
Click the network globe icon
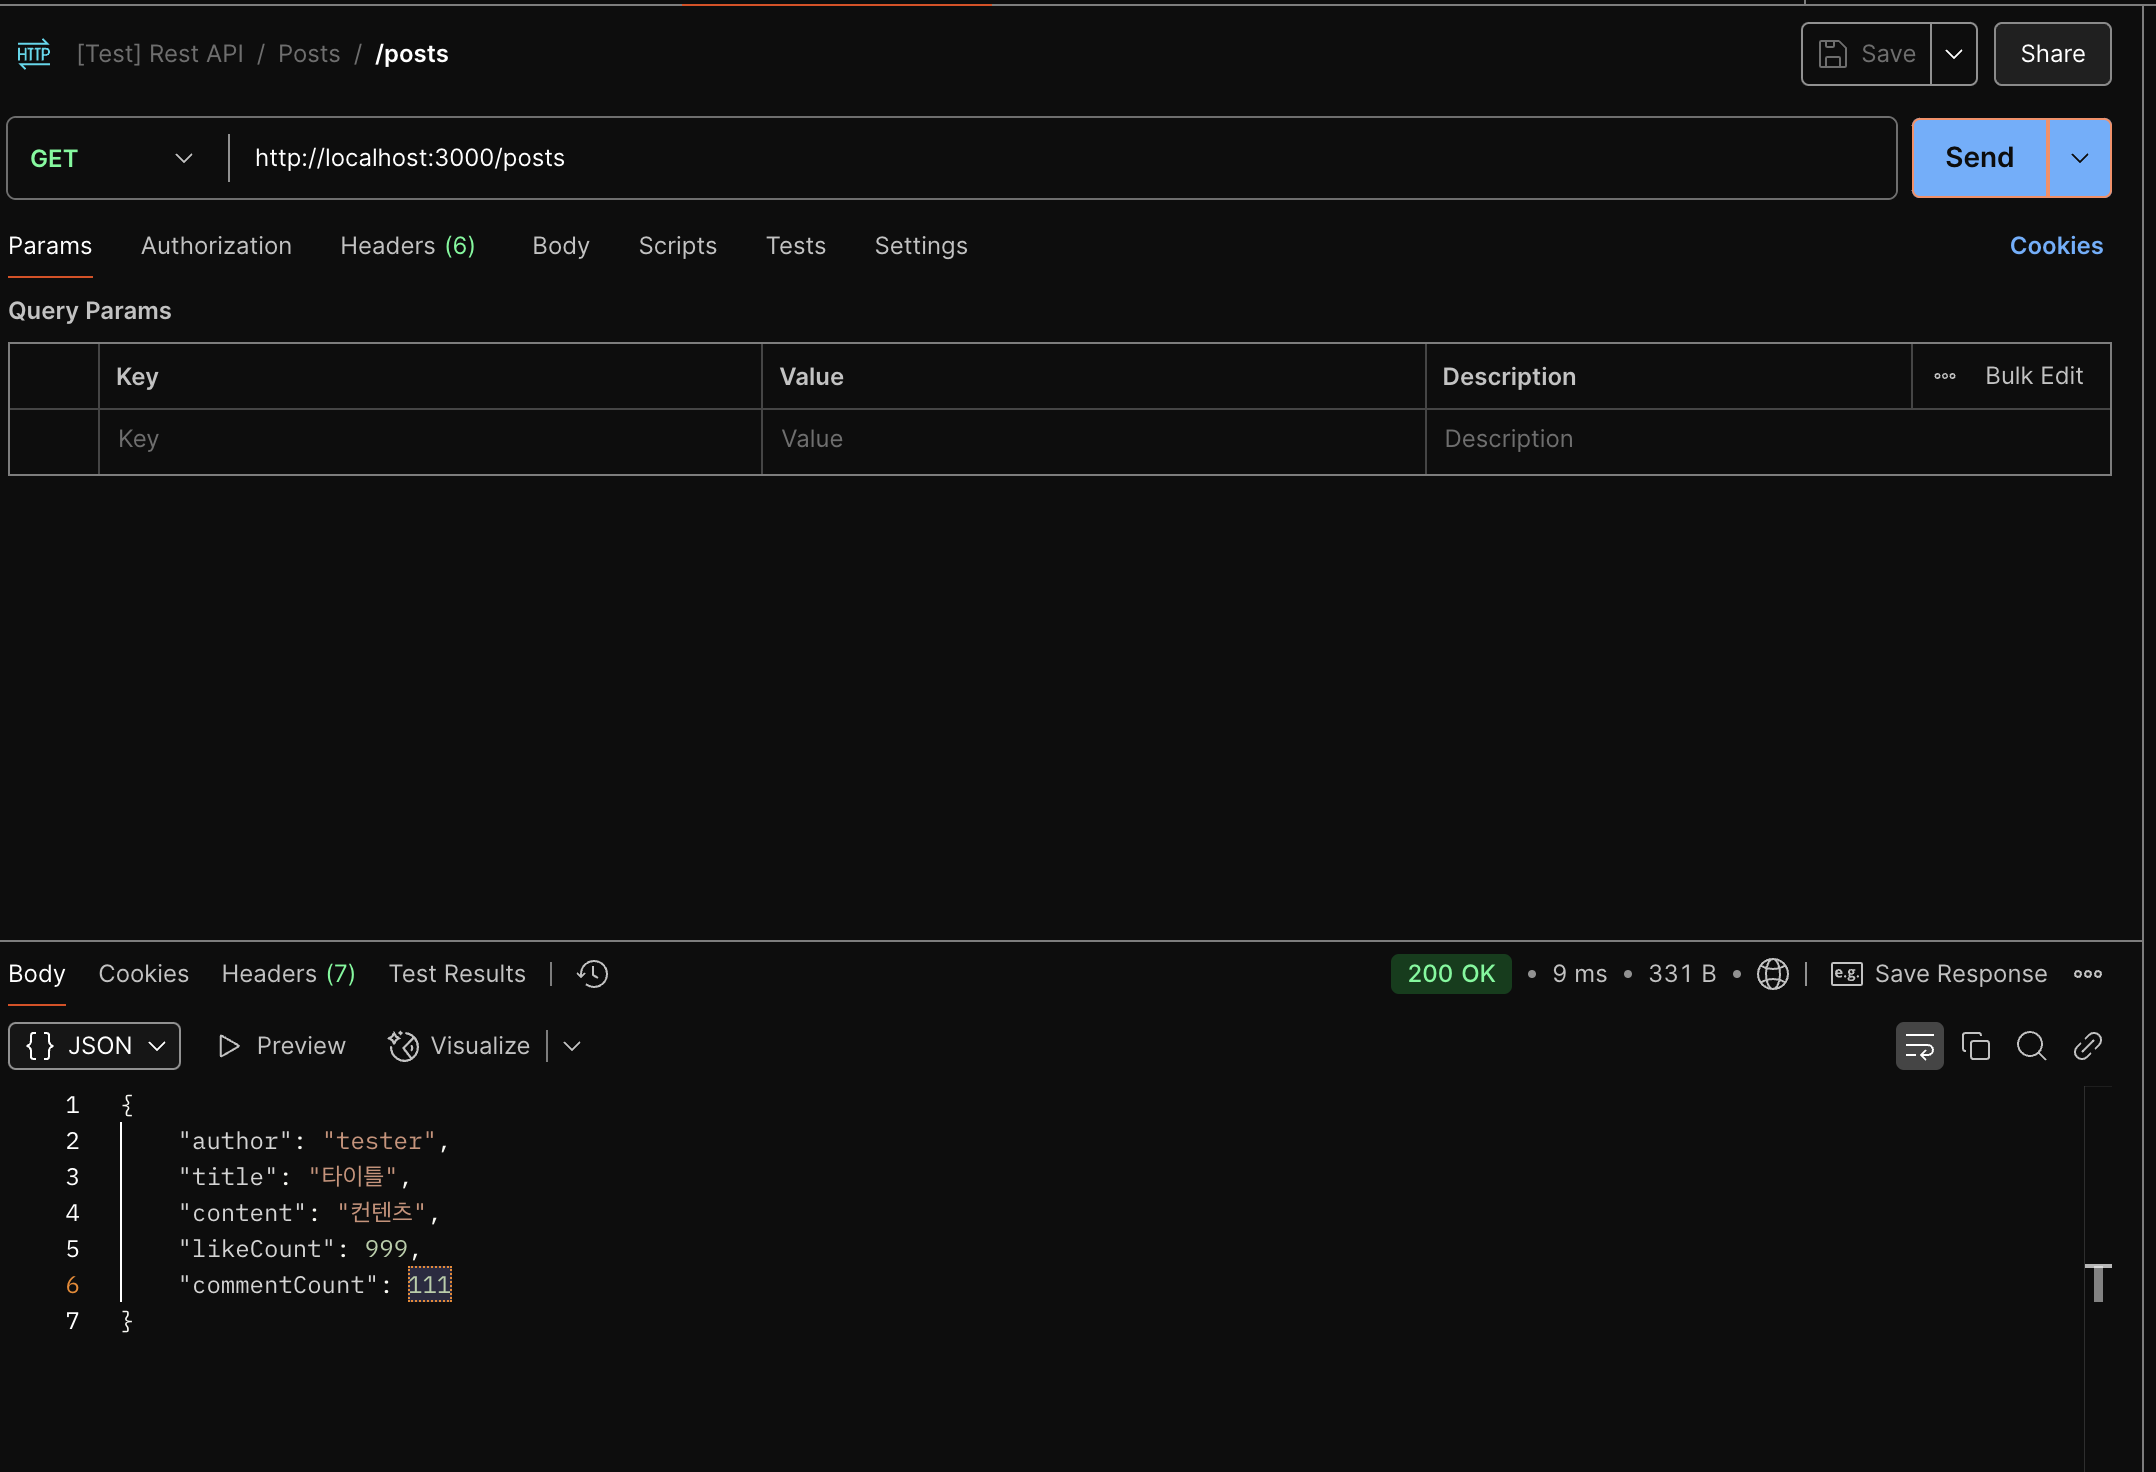pyautogui.click(x=1772, y=974)
